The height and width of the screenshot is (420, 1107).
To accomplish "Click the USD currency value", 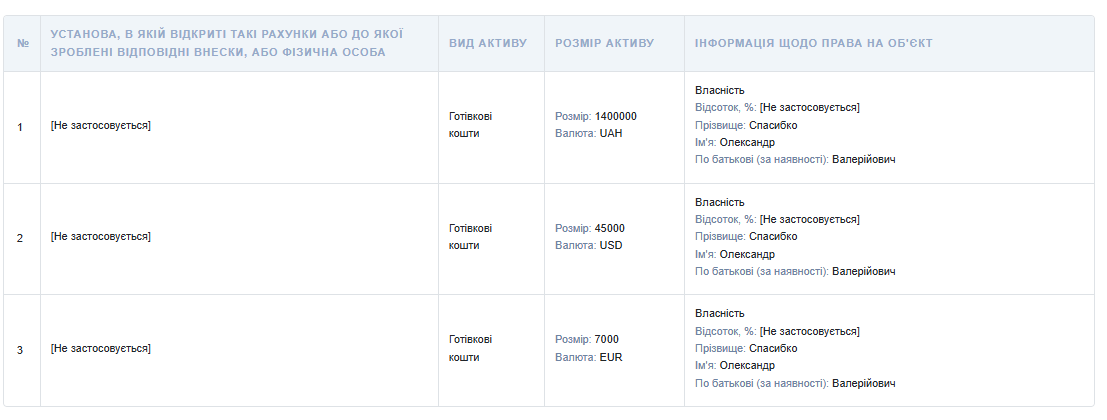I will (611, 246).
